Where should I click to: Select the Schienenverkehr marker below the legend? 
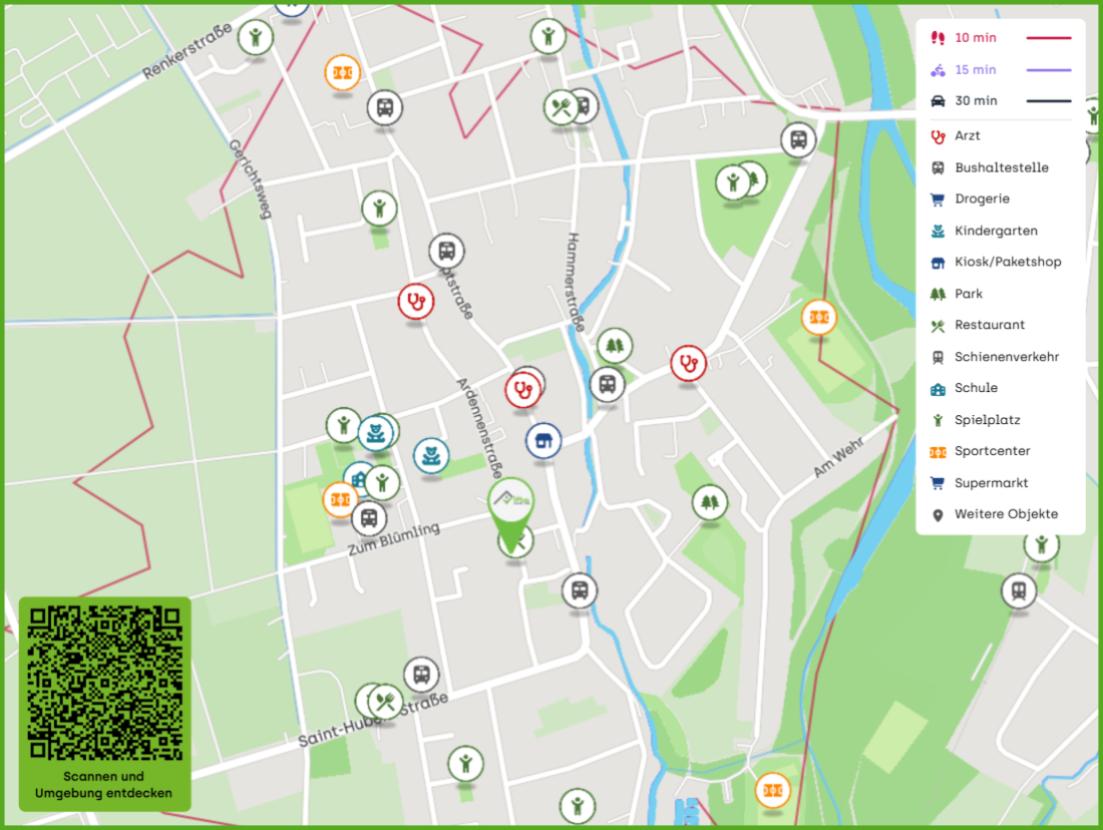click(x=1019, y=590)
